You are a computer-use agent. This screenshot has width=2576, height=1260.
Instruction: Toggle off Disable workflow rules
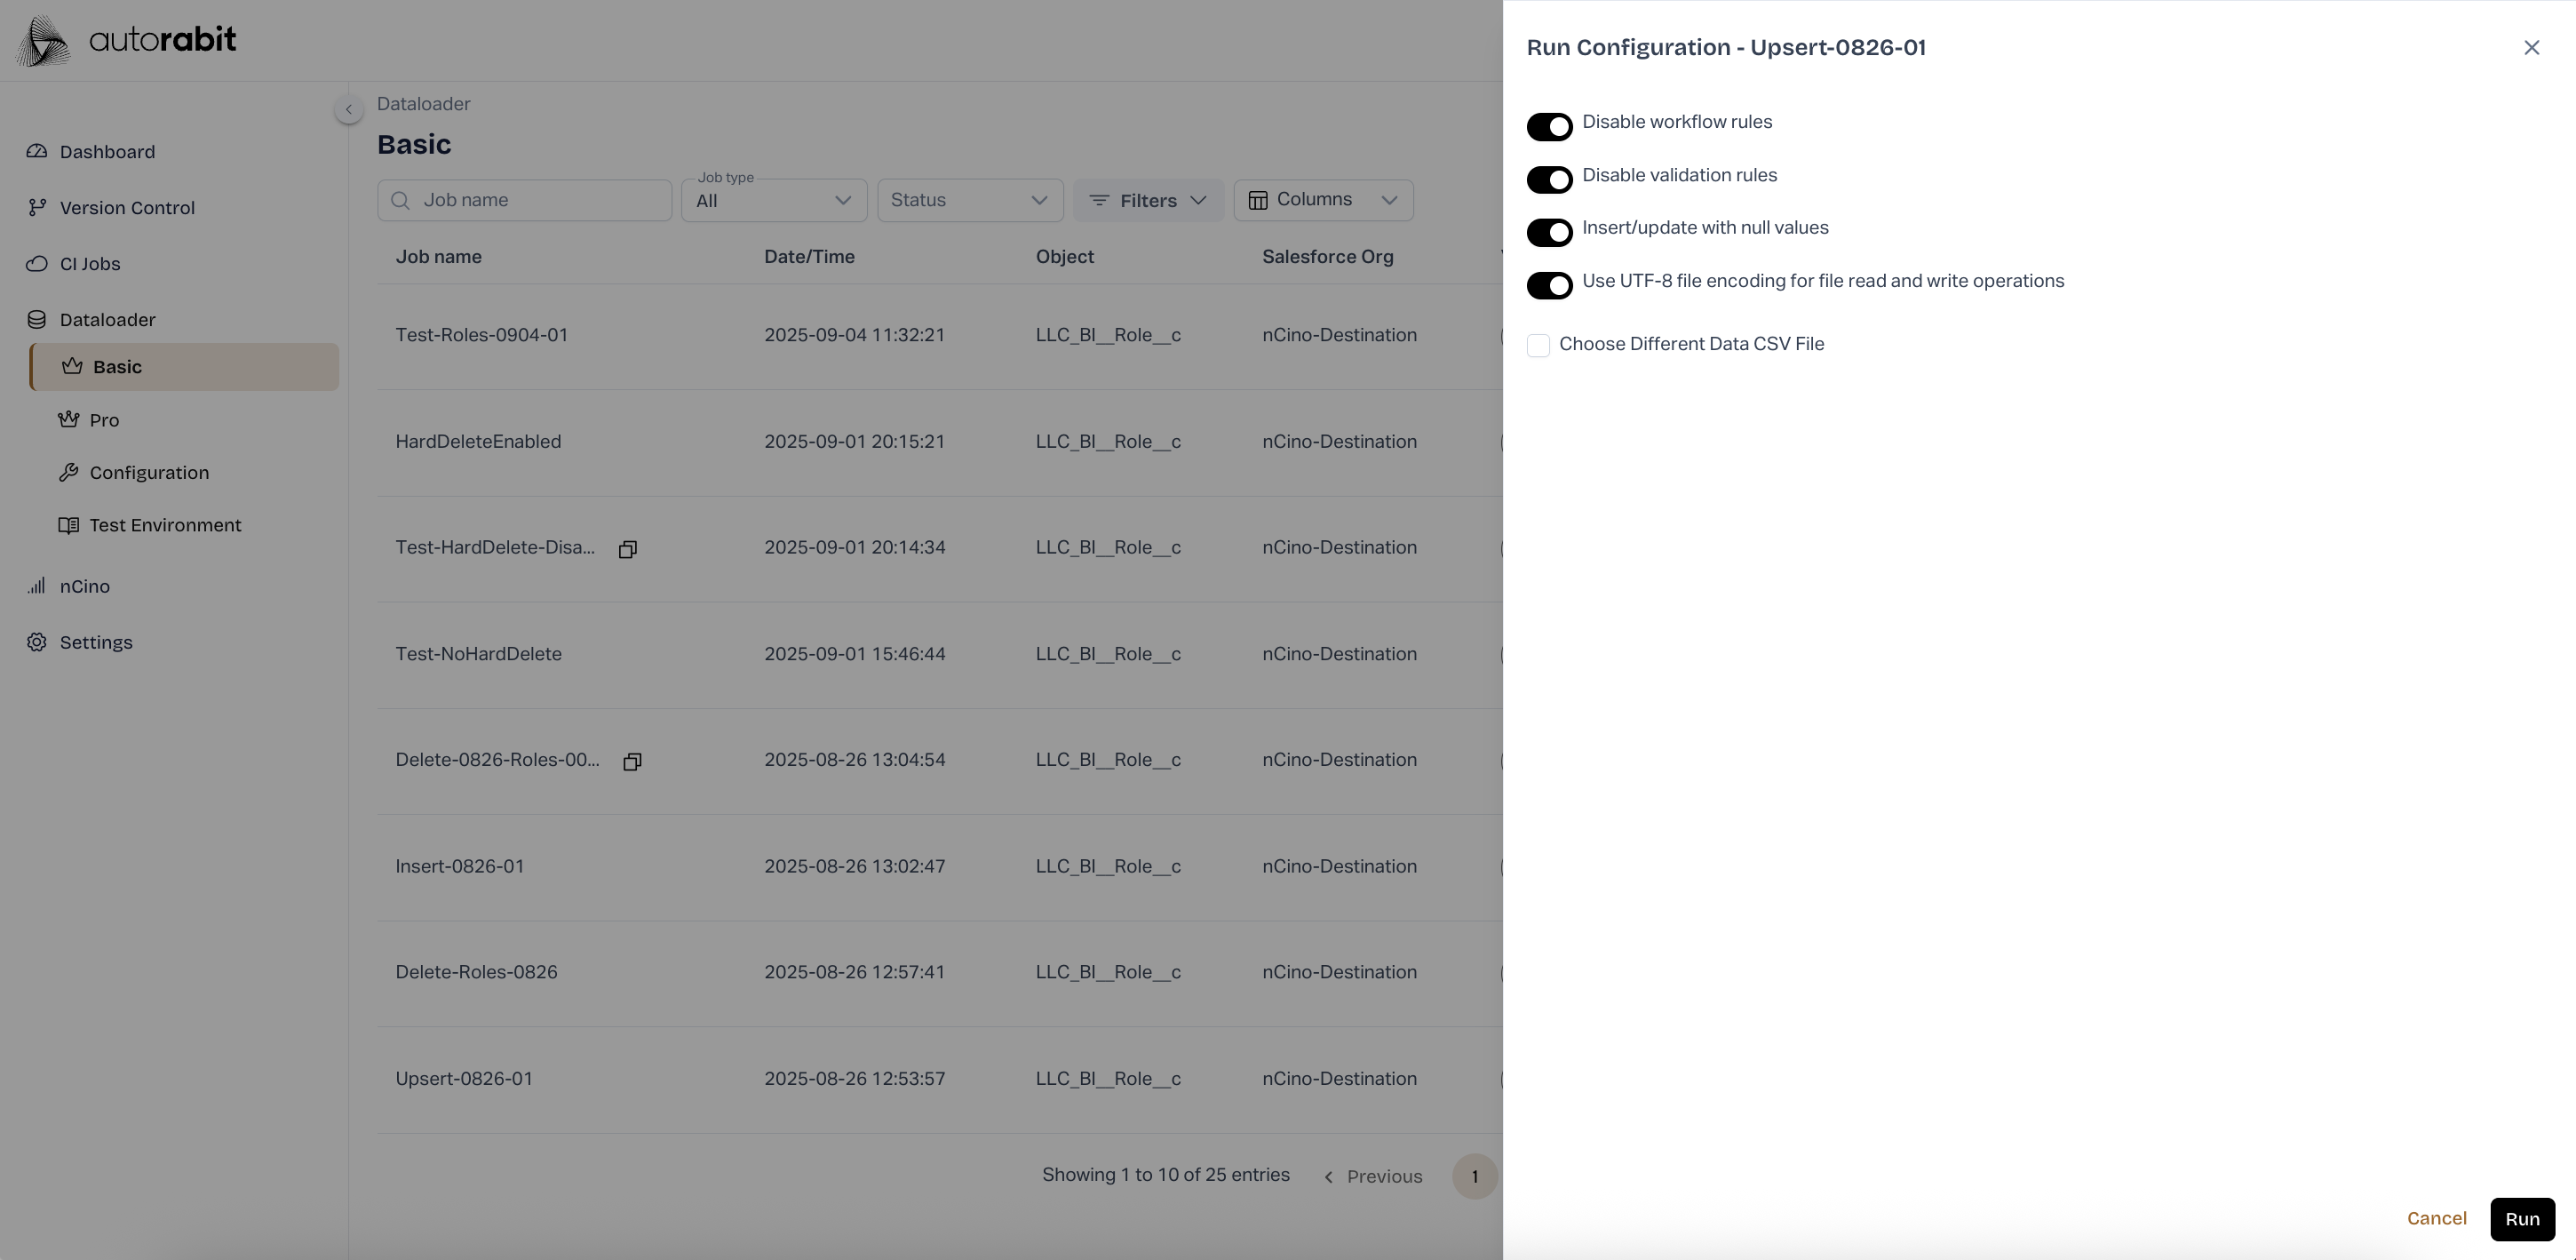(1549, 127)
